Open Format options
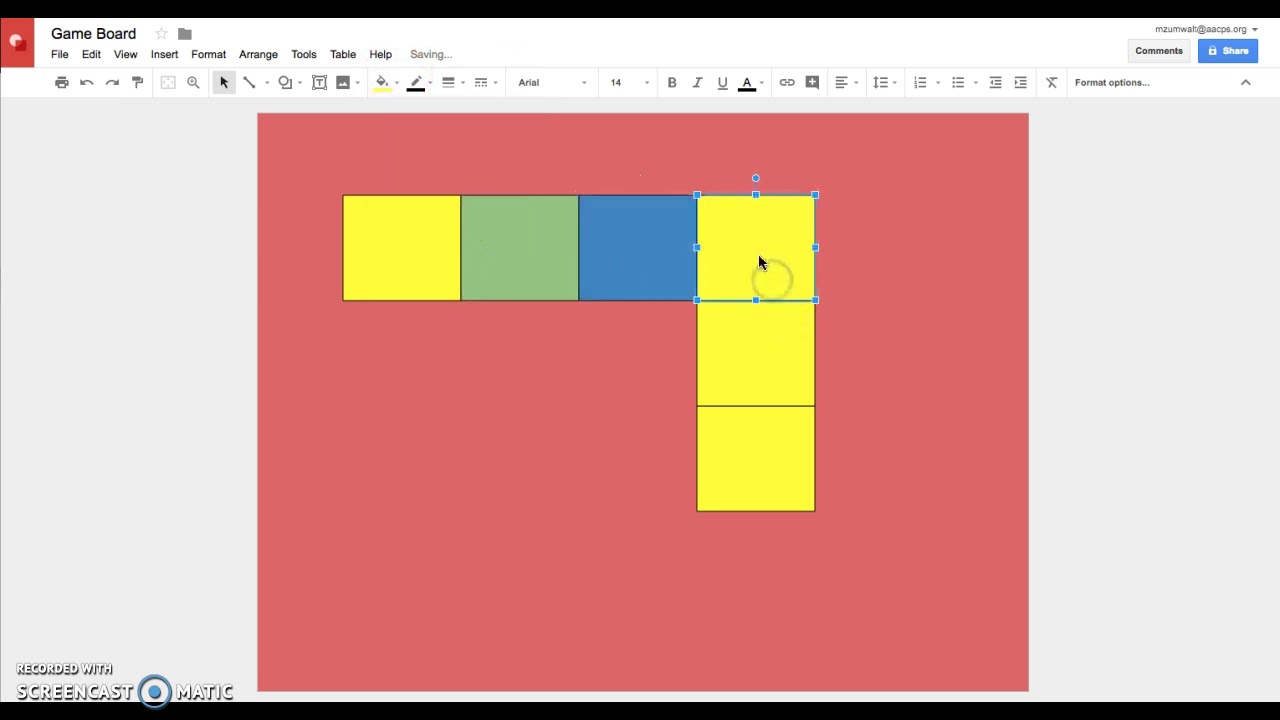1280x720 pixels. click(1111, 82)
